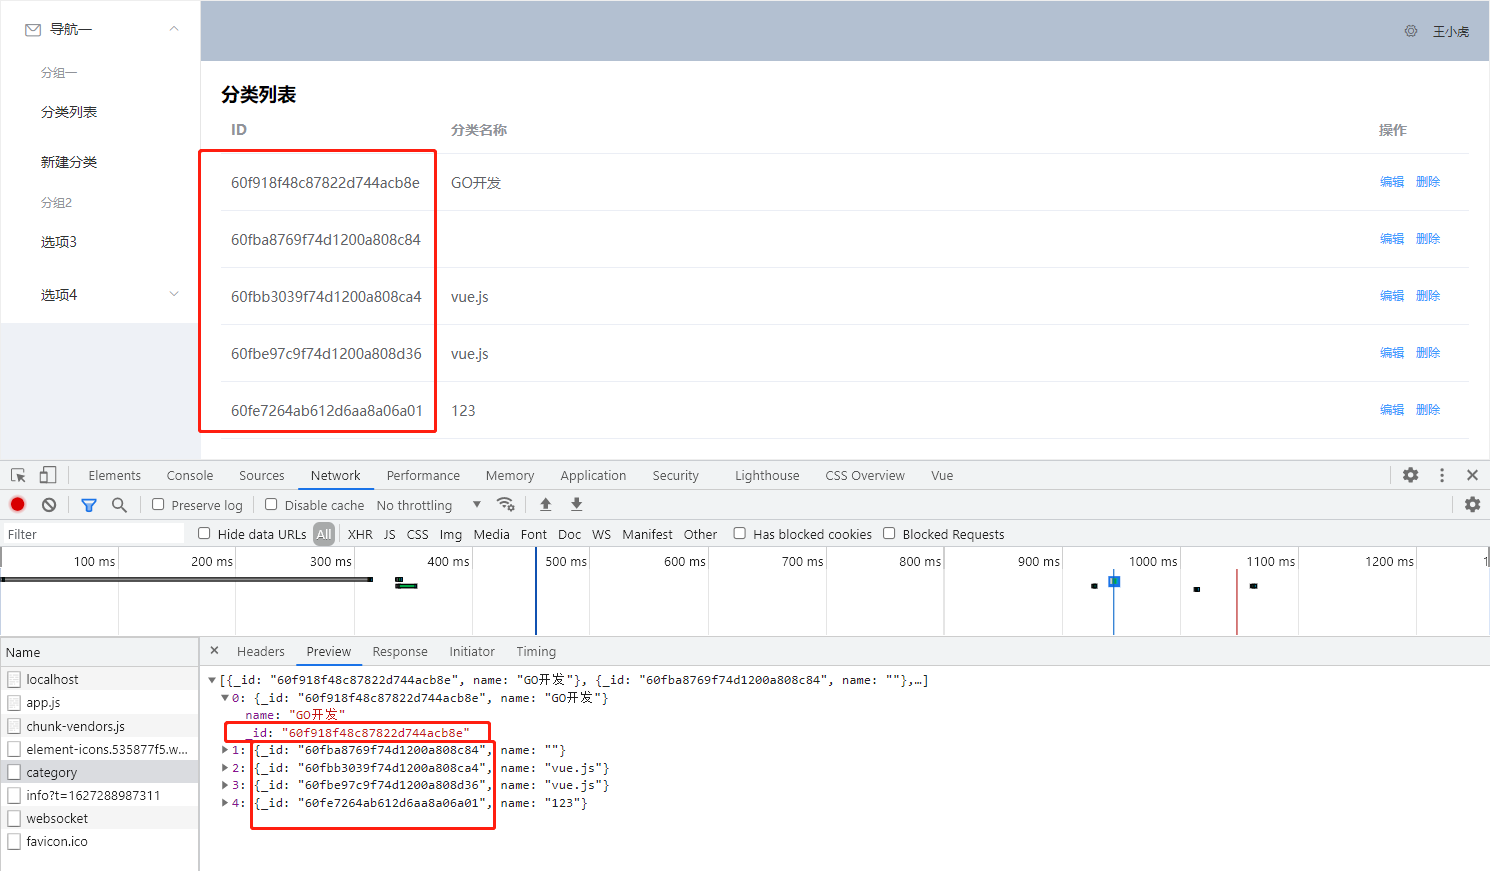The height and width of the screenshot is (871, 1490).
Task: Open DevTools more options menu icon
Action: 1442,476
